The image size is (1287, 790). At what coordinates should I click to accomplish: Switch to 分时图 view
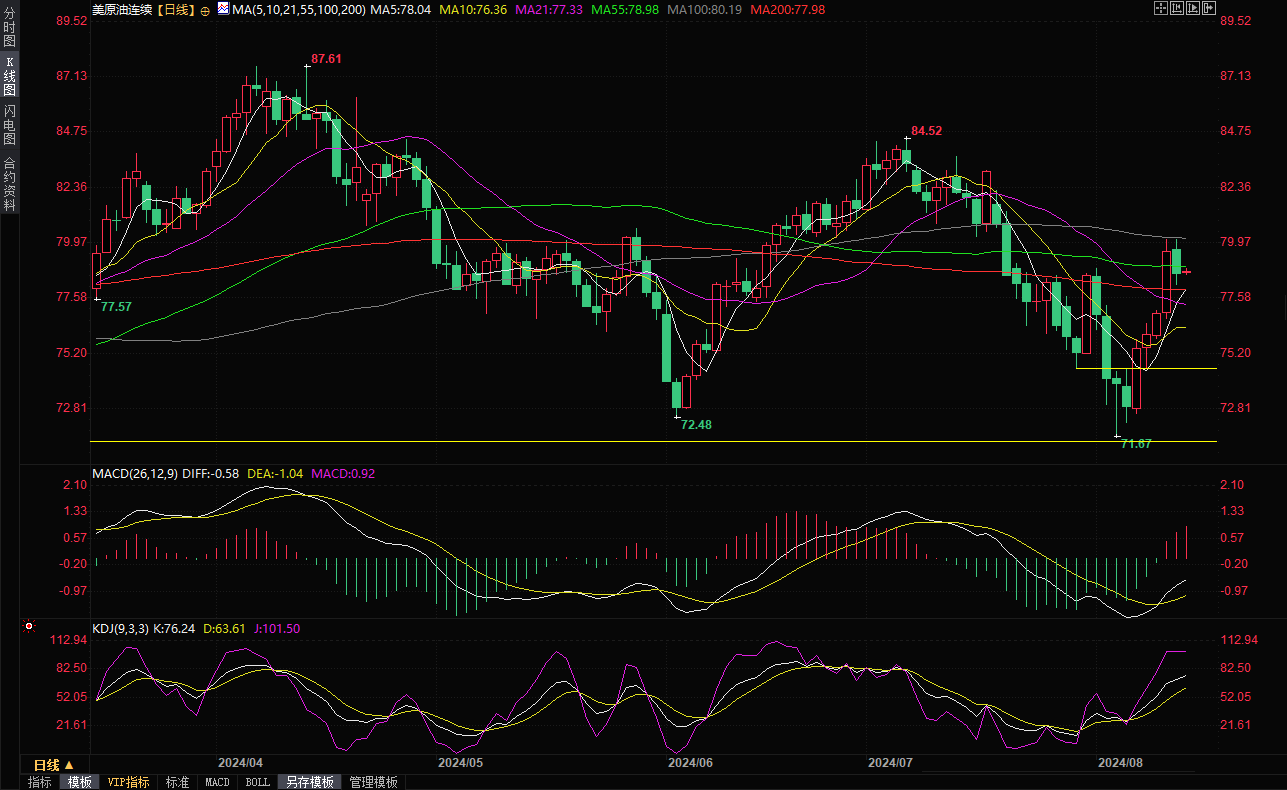tap(9, 30)
